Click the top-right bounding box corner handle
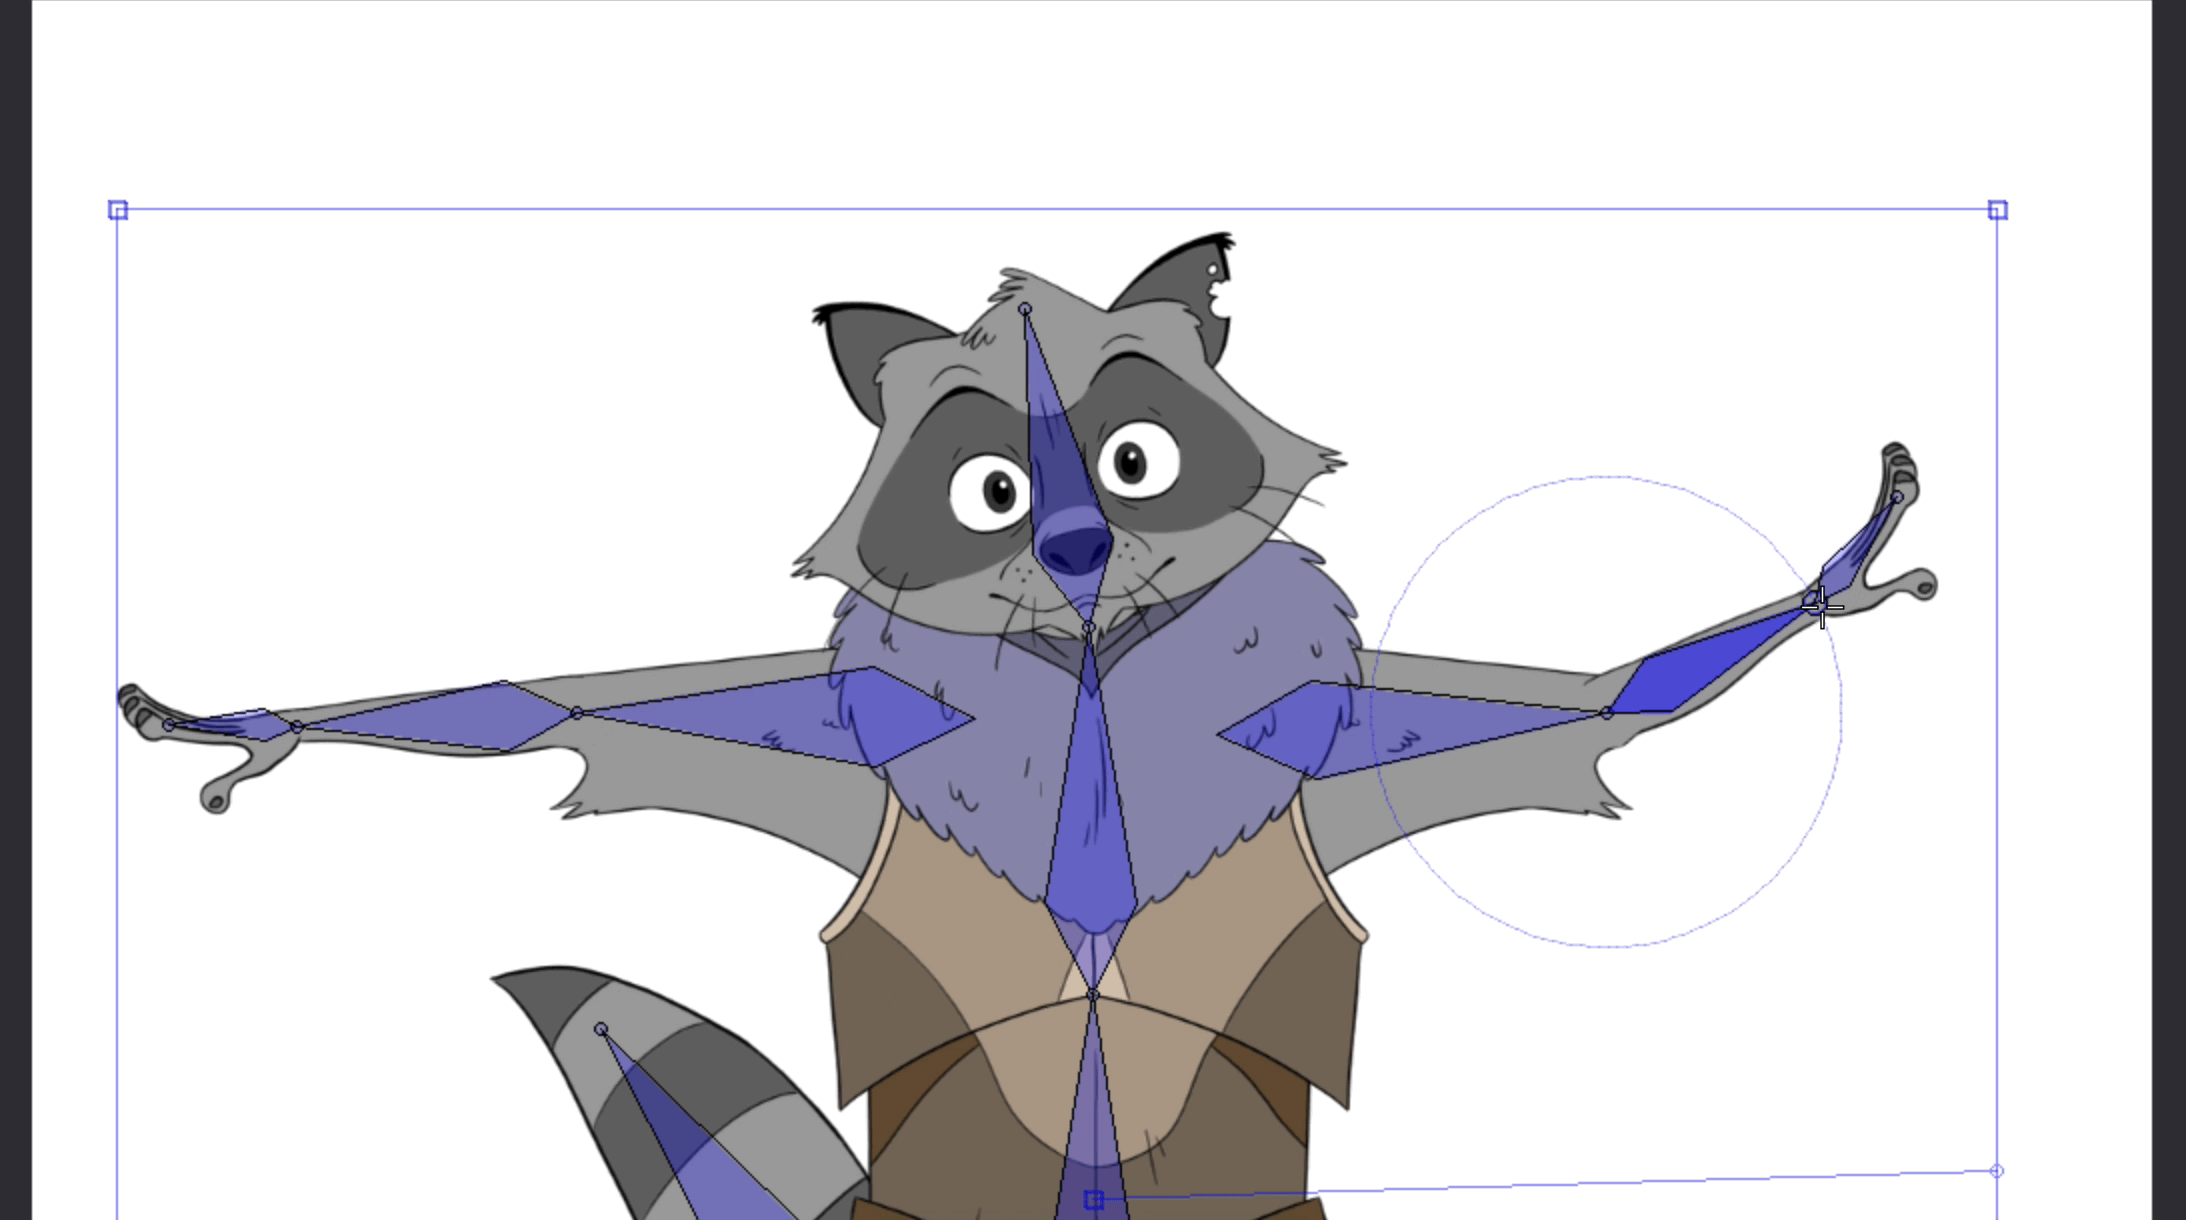This screenshot has height=1220, width=2186. pyautogui.click(x=1997, y=210)
